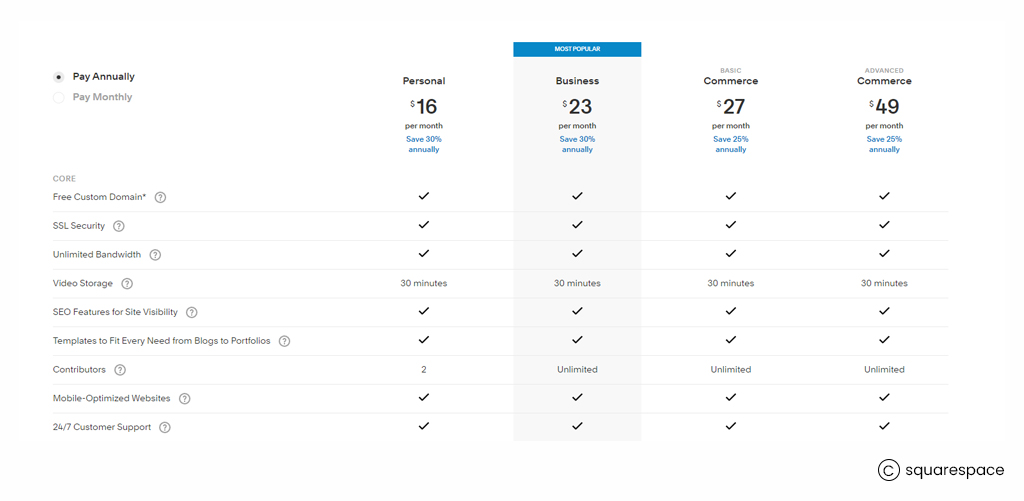Click Personal plan Contributors value 2
The width and height of the screenshot is (1024, 501).
pyautogui.click(x=424, y=370)
